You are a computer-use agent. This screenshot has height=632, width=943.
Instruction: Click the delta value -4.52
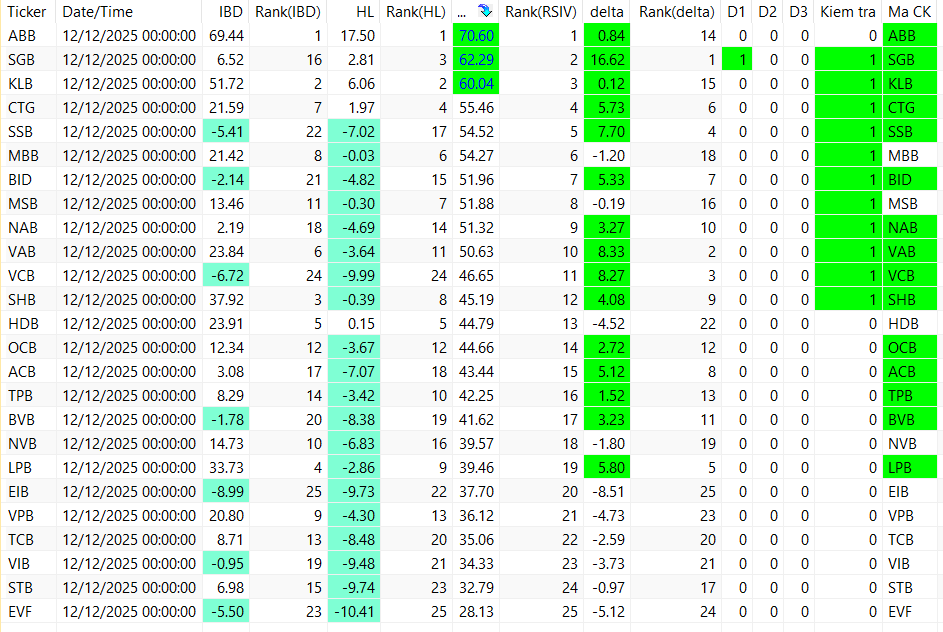[x=609, y=324]
